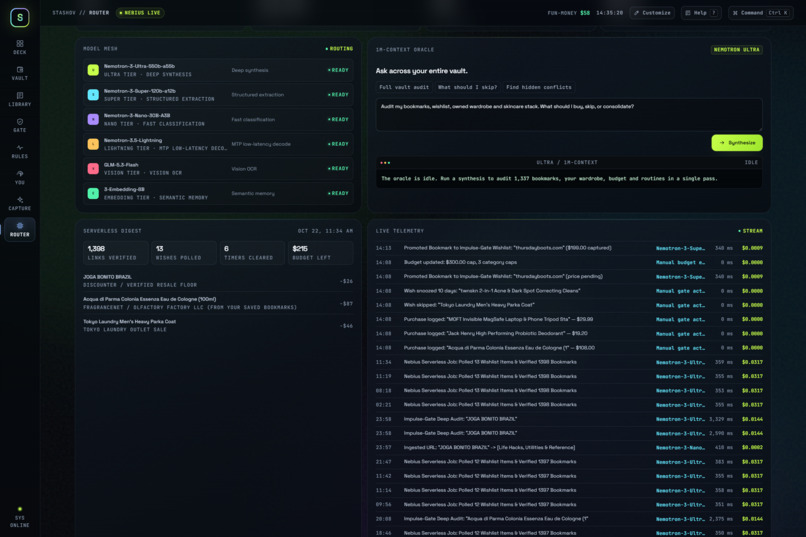806x537 pixels.
Task: Select the Nemotron-3-Super-120b-a12b model row
Action: [218, 95]
